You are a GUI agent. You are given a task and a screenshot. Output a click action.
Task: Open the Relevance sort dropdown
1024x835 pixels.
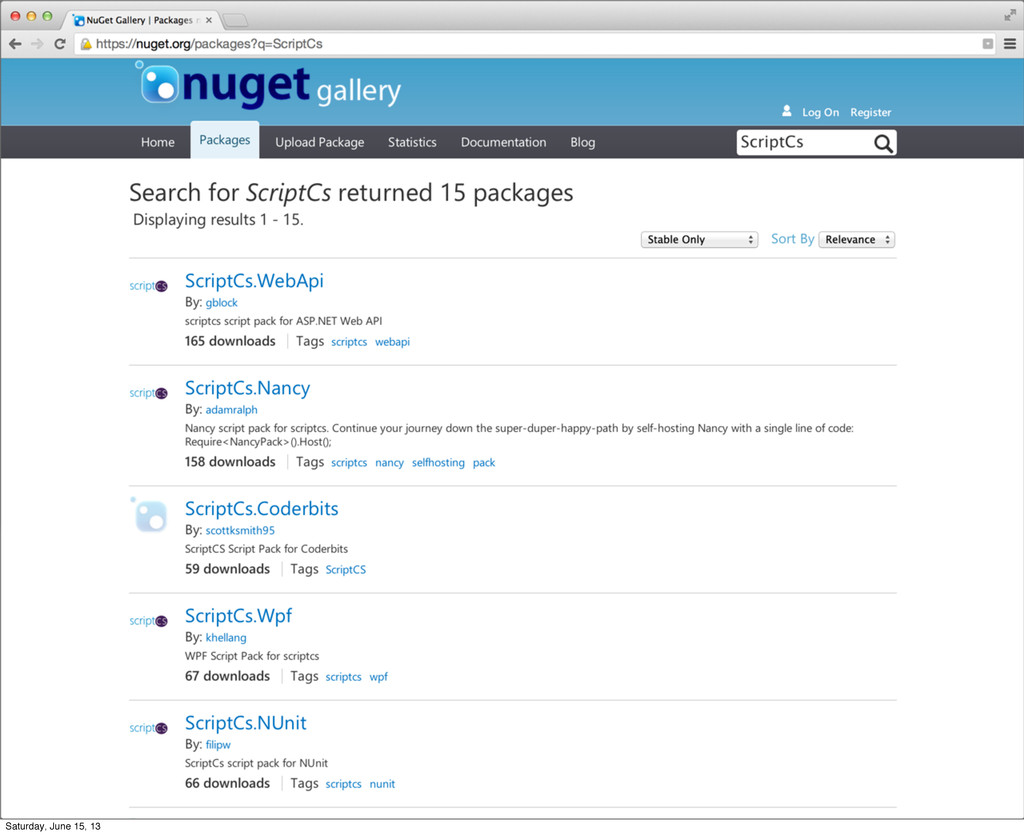[856, 240]
